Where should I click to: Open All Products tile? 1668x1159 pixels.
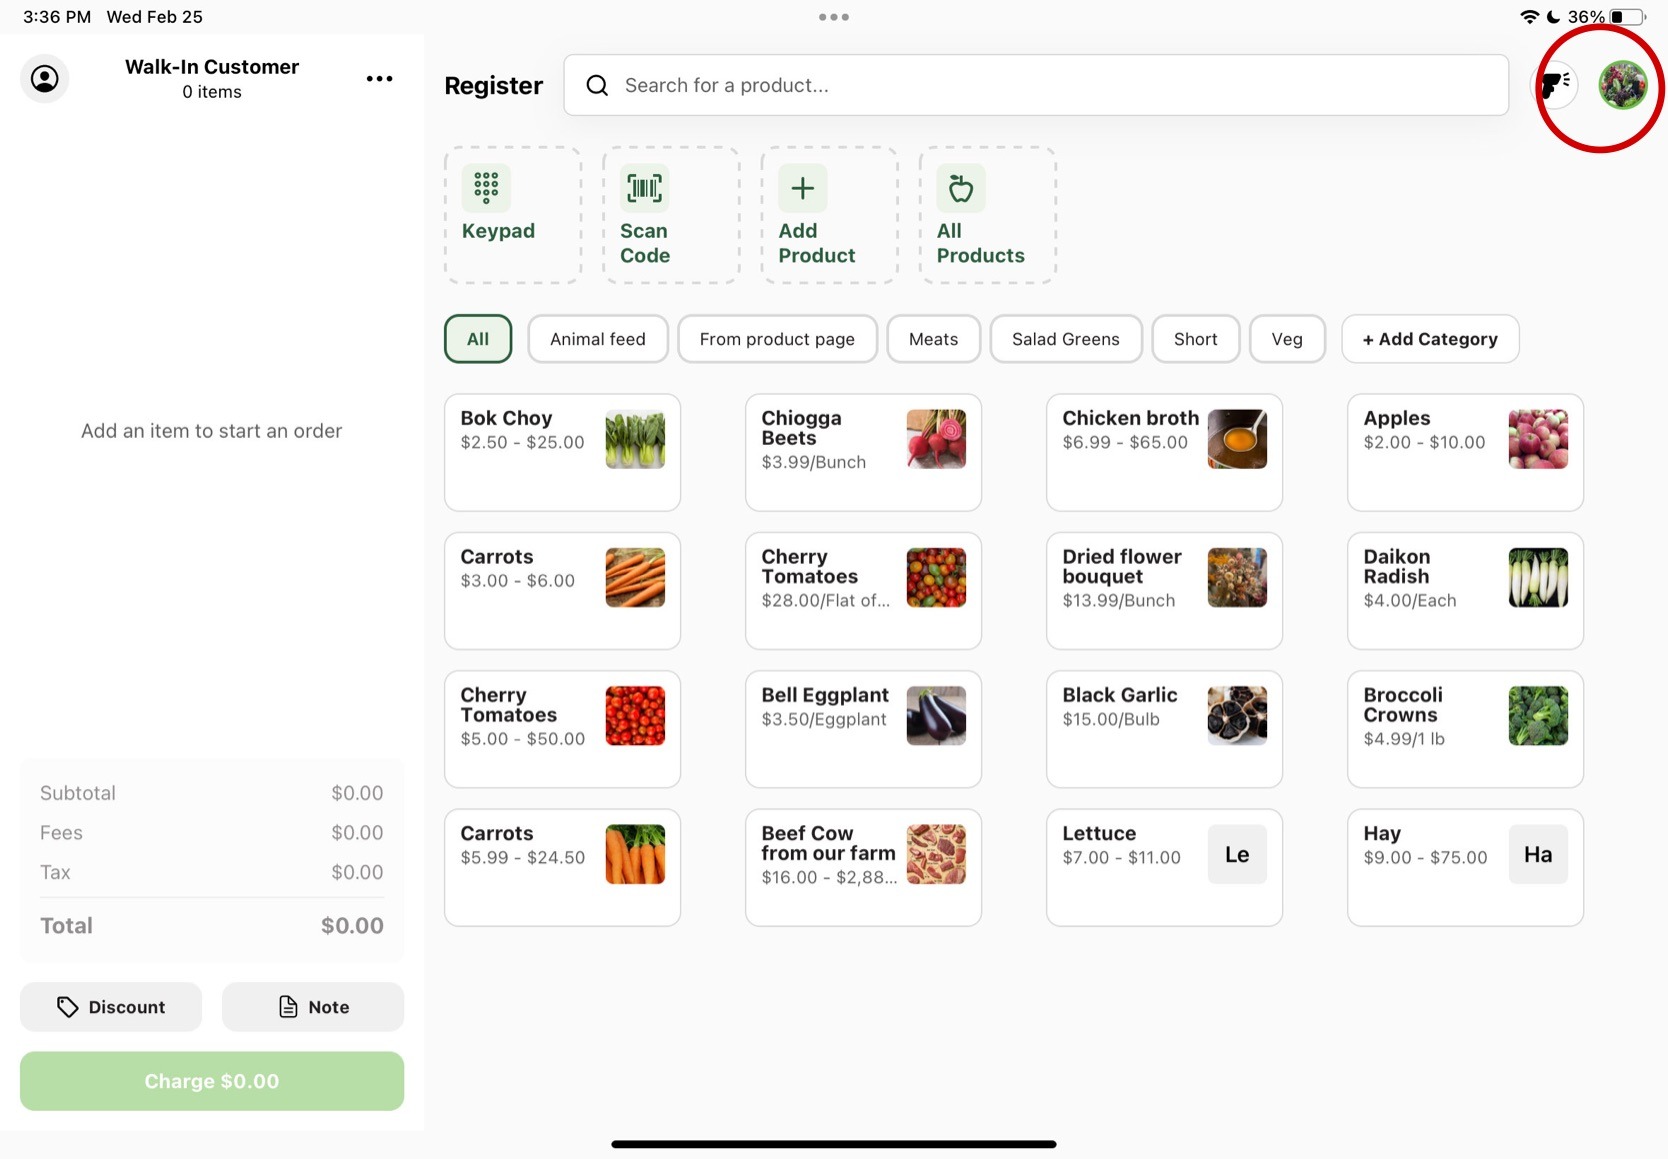[986, 215]
